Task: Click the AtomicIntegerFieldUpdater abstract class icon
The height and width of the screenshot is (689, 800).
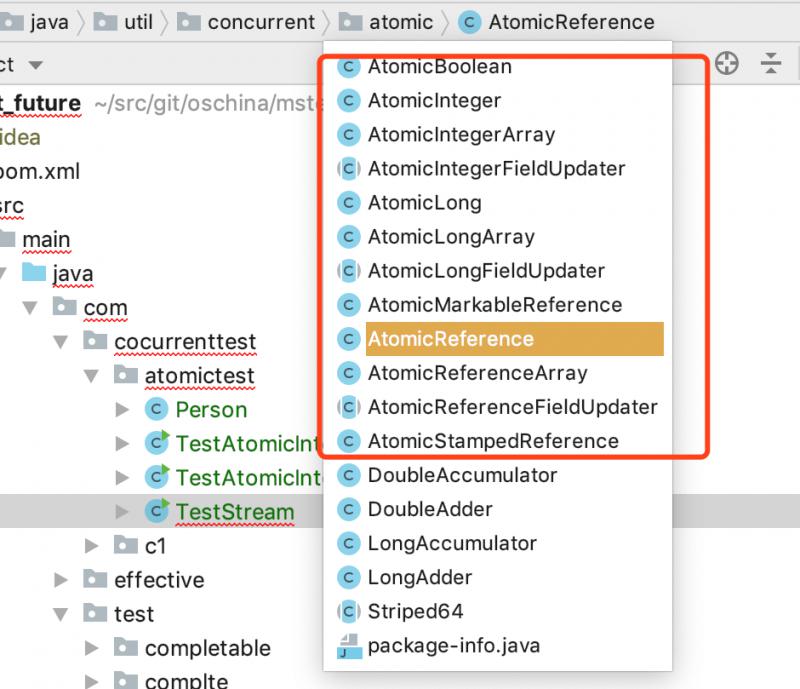Action: click(x=349, y=169)
